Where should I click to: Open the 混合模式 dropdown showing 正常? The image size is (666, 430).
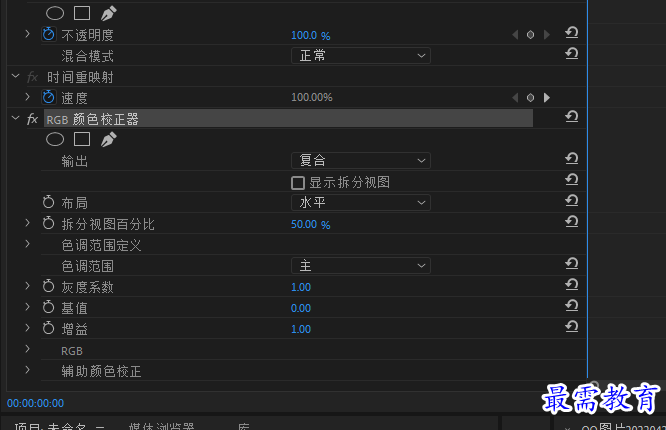coord(361,56)
